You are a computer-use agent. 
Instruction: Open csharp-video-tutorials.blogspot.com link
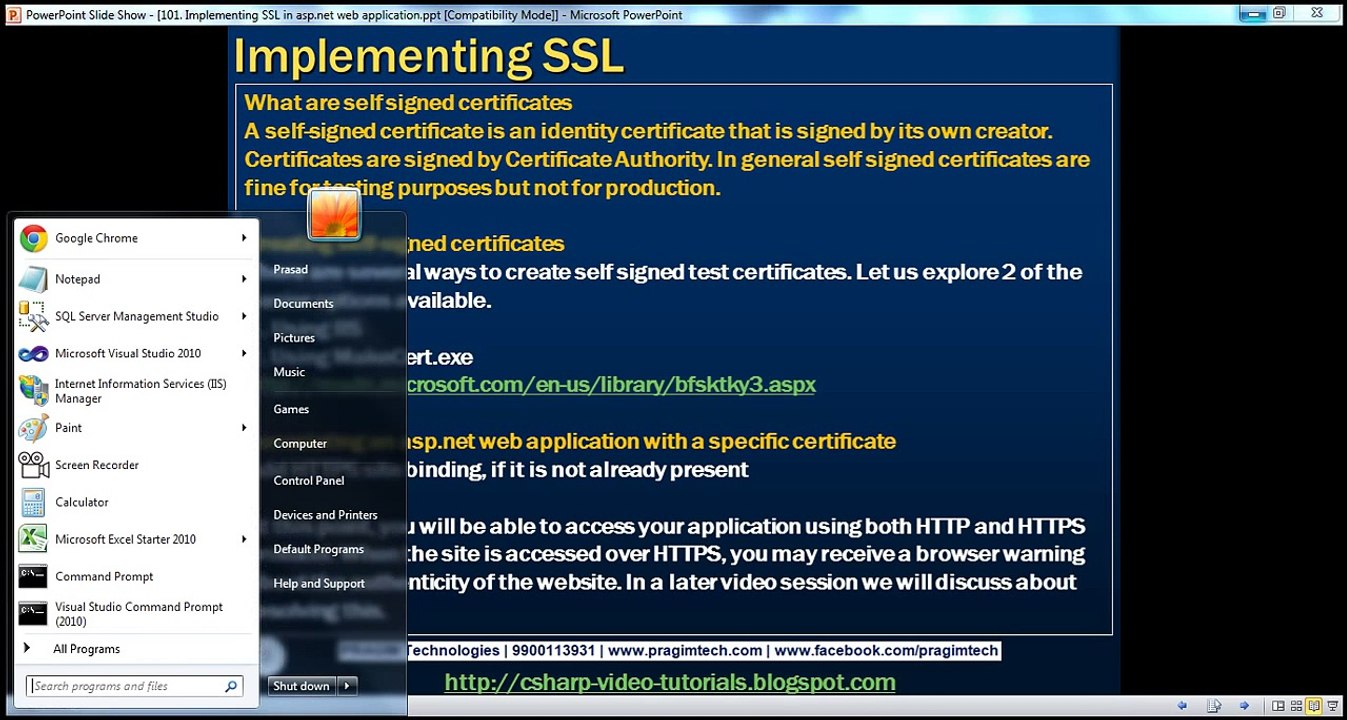point(670,682)
